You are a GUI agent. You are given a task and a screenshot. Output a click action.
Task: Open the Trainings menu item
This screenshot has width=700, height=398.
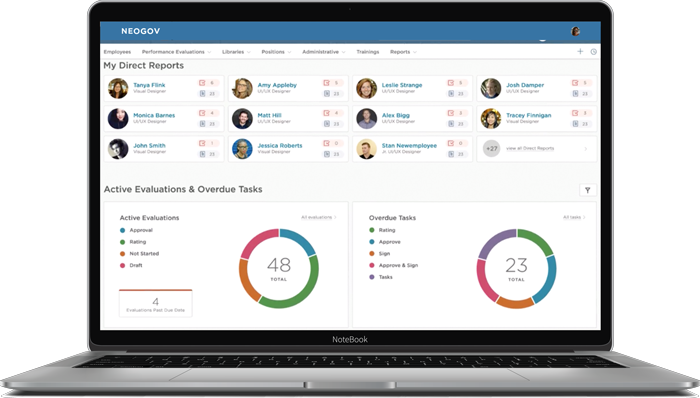coord(367,52)
